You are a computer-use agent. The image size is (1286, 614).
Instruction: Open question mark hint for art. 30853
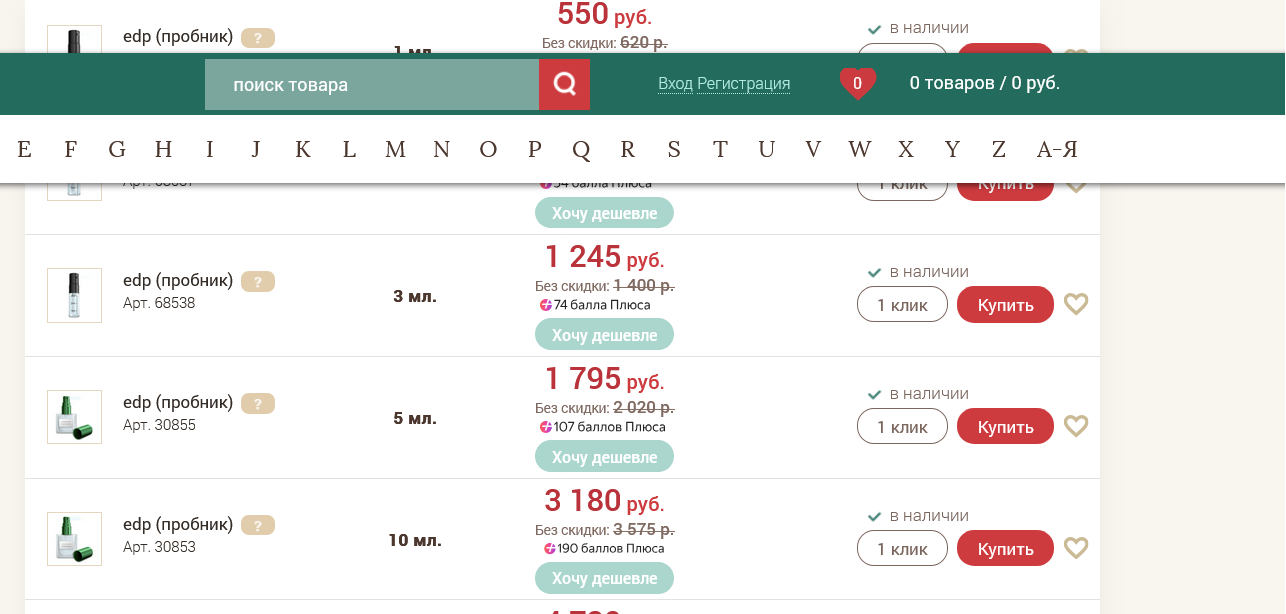[x=258, y=526]
